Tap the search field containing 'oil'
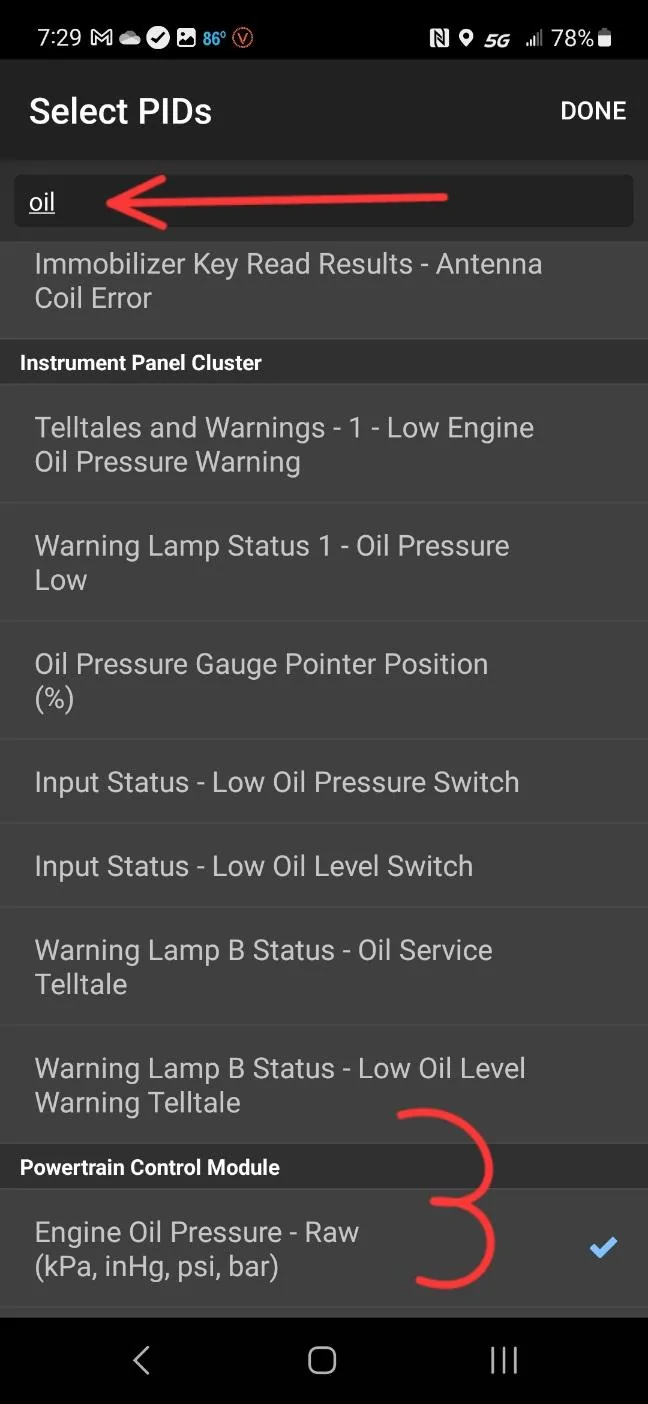The width and height of the screenshot is (648, 1404). click(324, 201)
